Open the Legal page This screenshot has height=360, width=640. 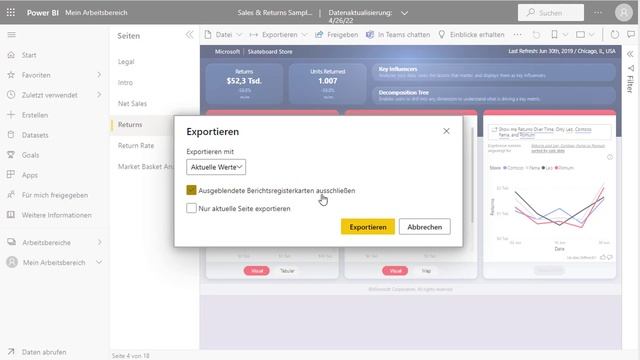click(x=126, y=62)
